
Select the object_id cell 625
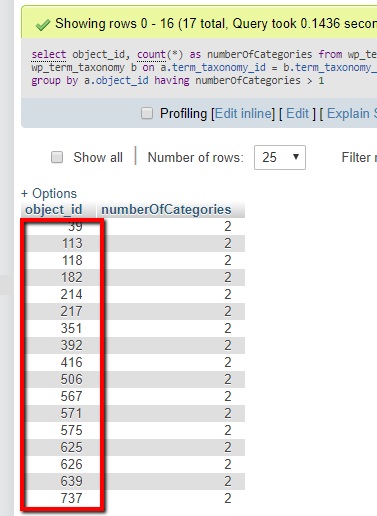pos(72,447)
